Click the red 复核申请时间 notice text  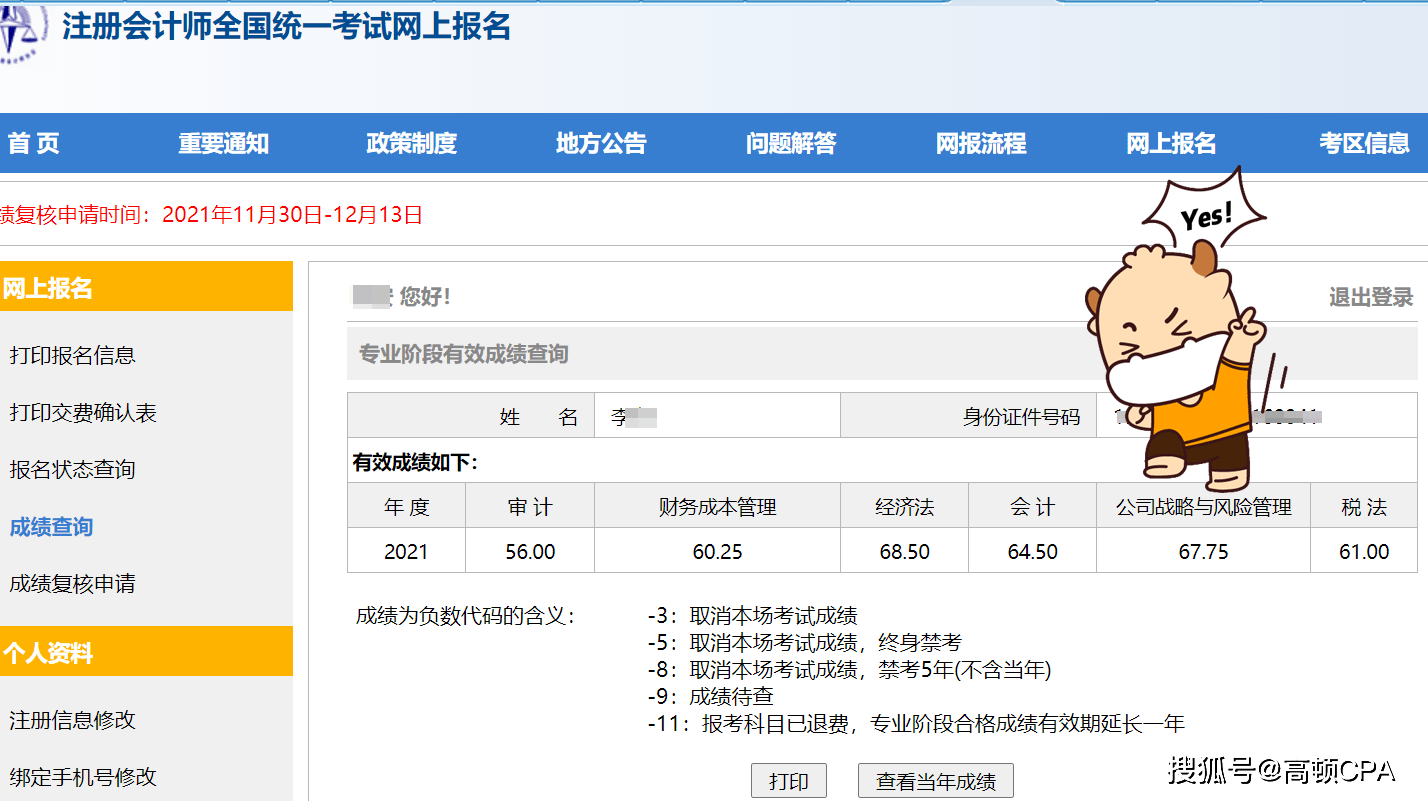click(211, 214)
